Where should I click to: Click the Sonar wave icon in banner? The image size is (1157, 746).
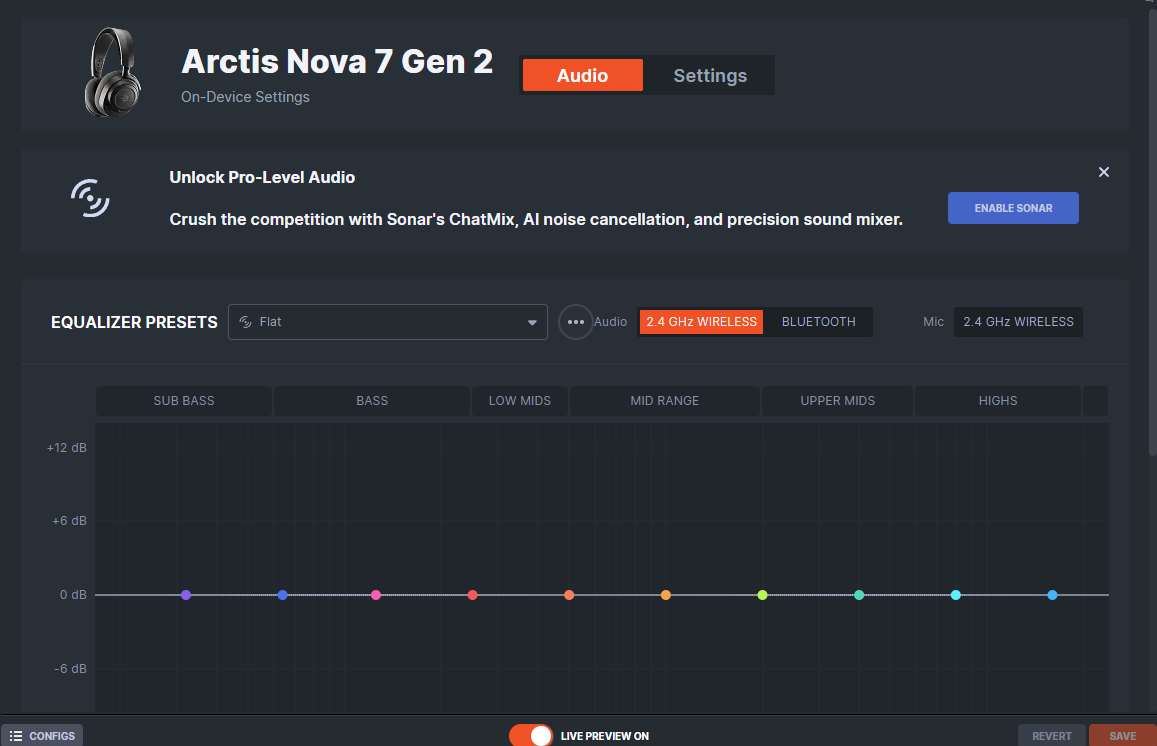[x=90, y=198]
